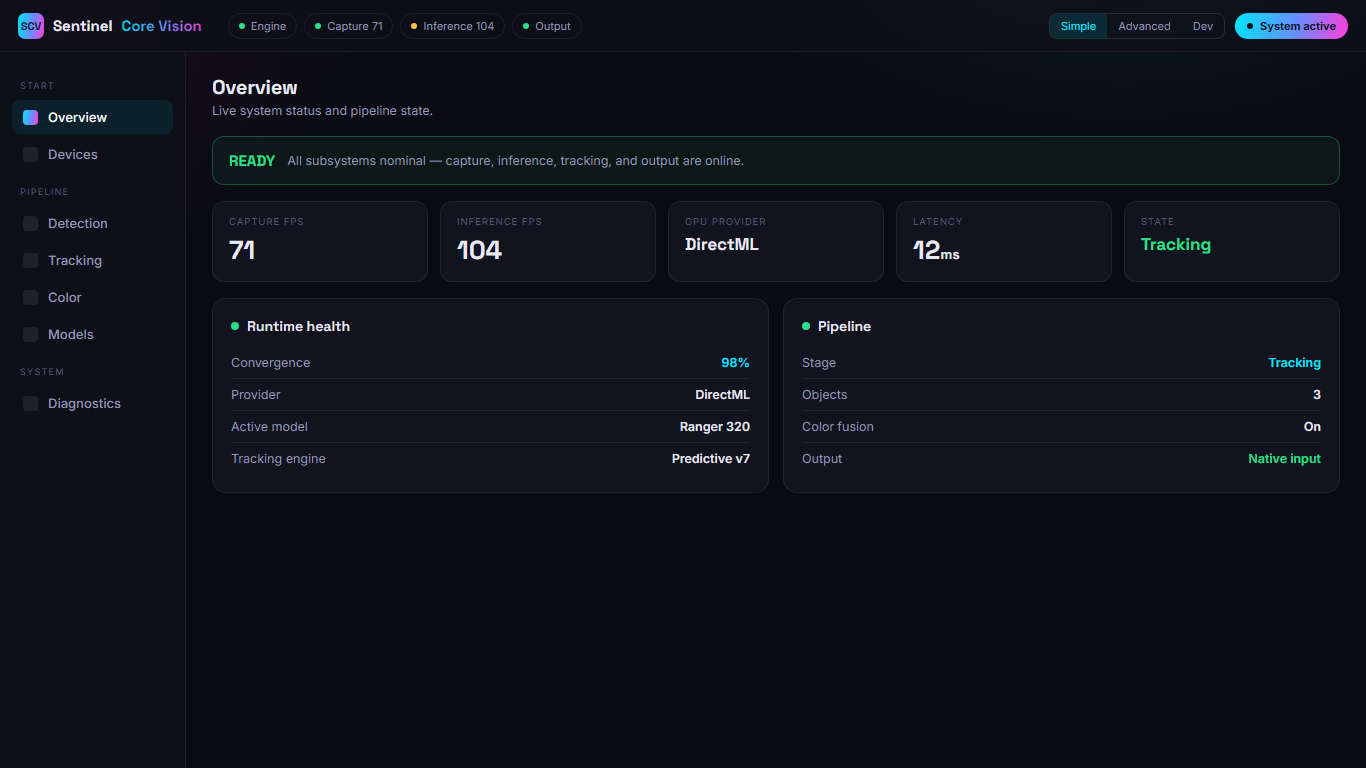This screenshot has height=768, width=1366.
Task: Click the Engine status pill
Action: pos(262,26)
